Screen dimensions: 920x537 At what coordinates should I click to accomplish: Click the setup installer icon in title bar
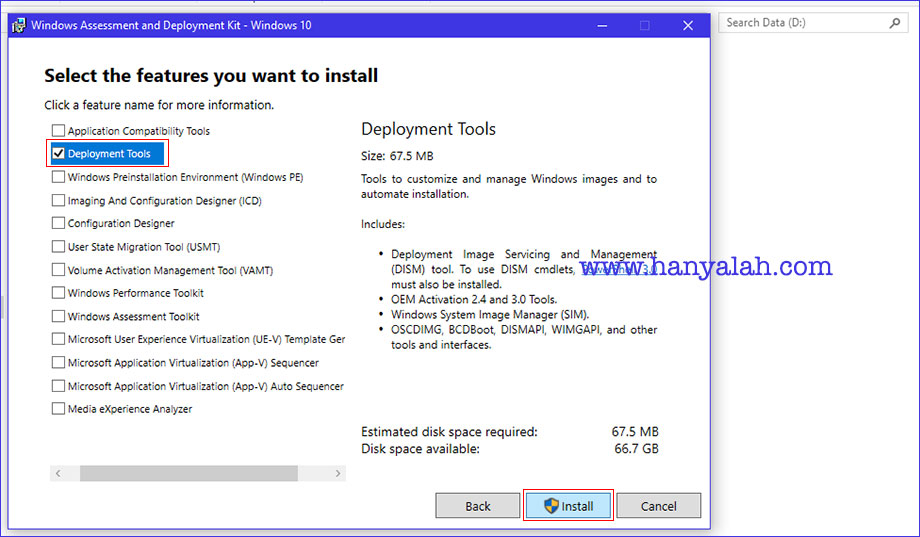pos(19,26)
